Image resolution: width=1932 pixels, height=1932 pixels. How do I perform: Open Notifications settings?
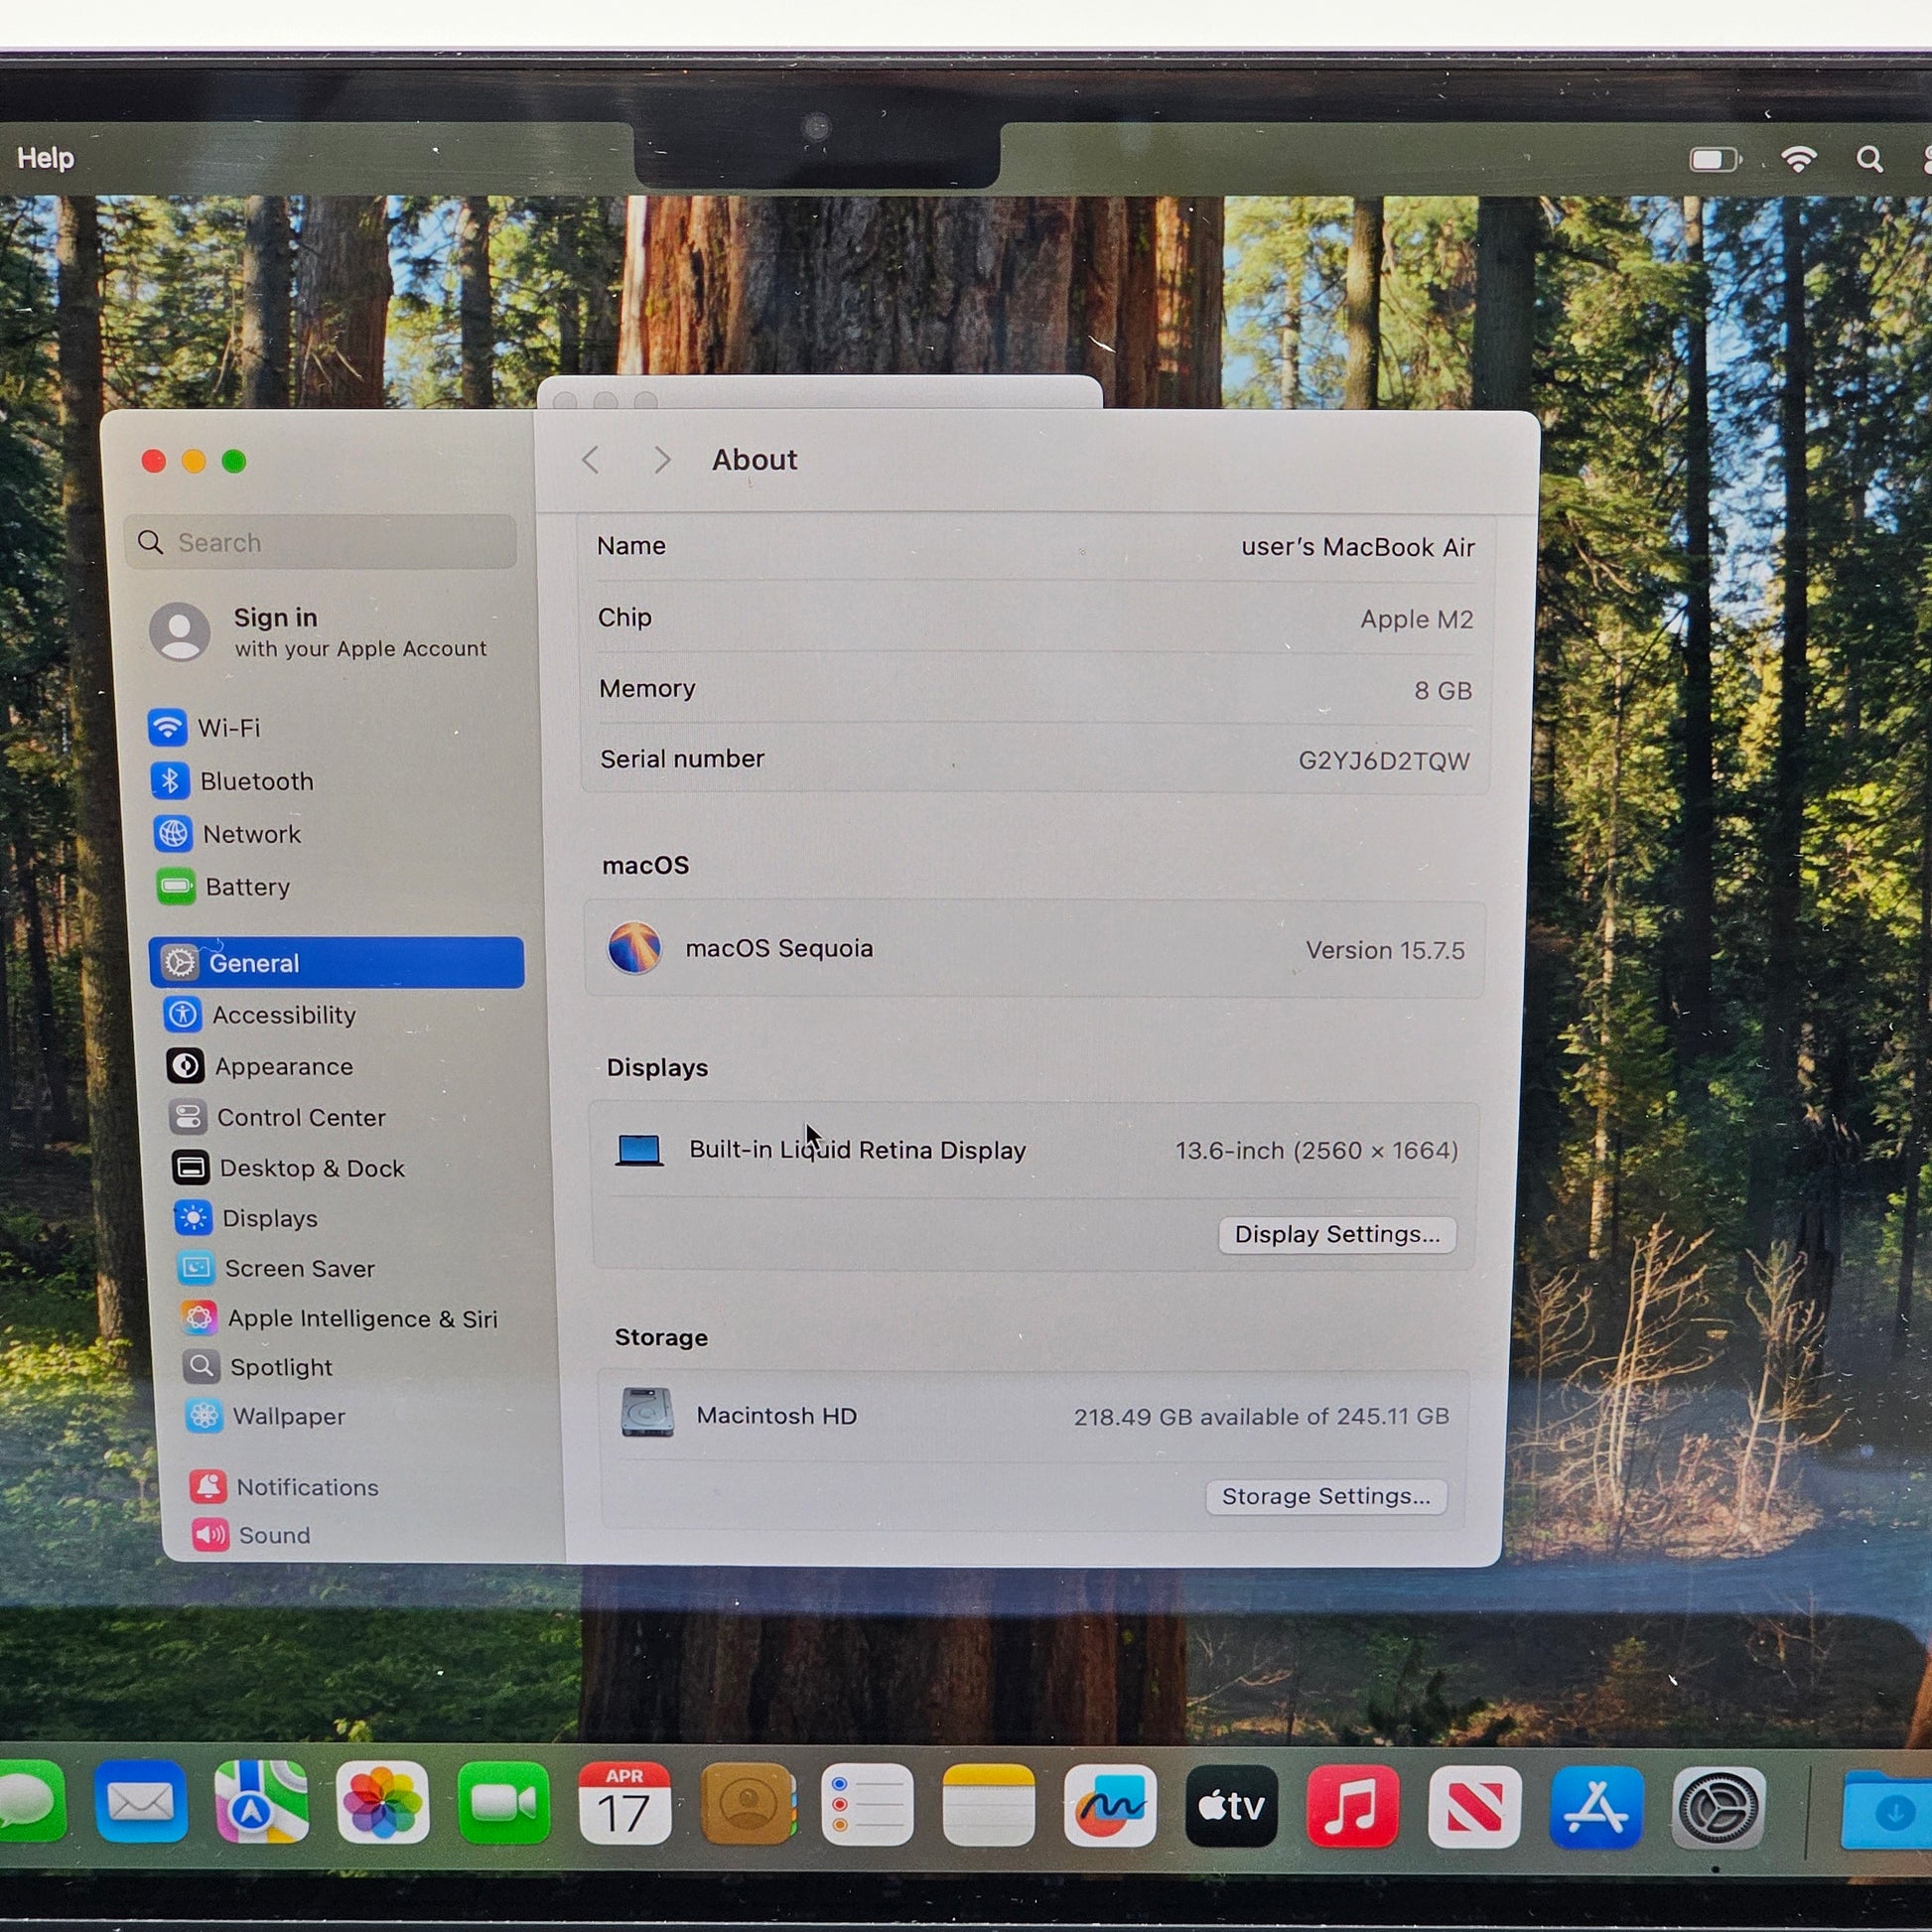(x=306, y=1487)
